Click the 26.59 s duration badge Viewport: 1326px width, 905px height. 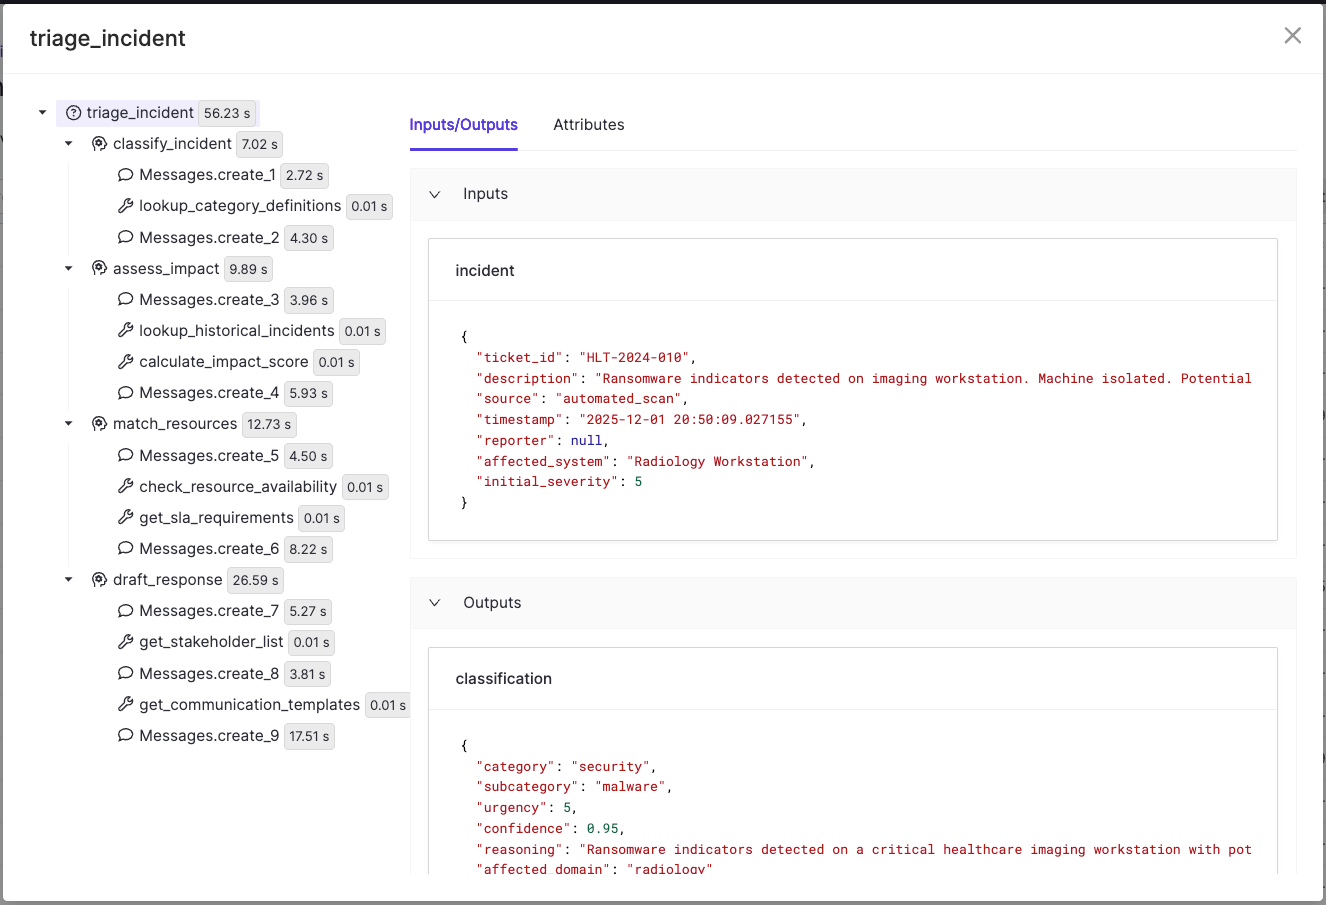pos(256,581)
